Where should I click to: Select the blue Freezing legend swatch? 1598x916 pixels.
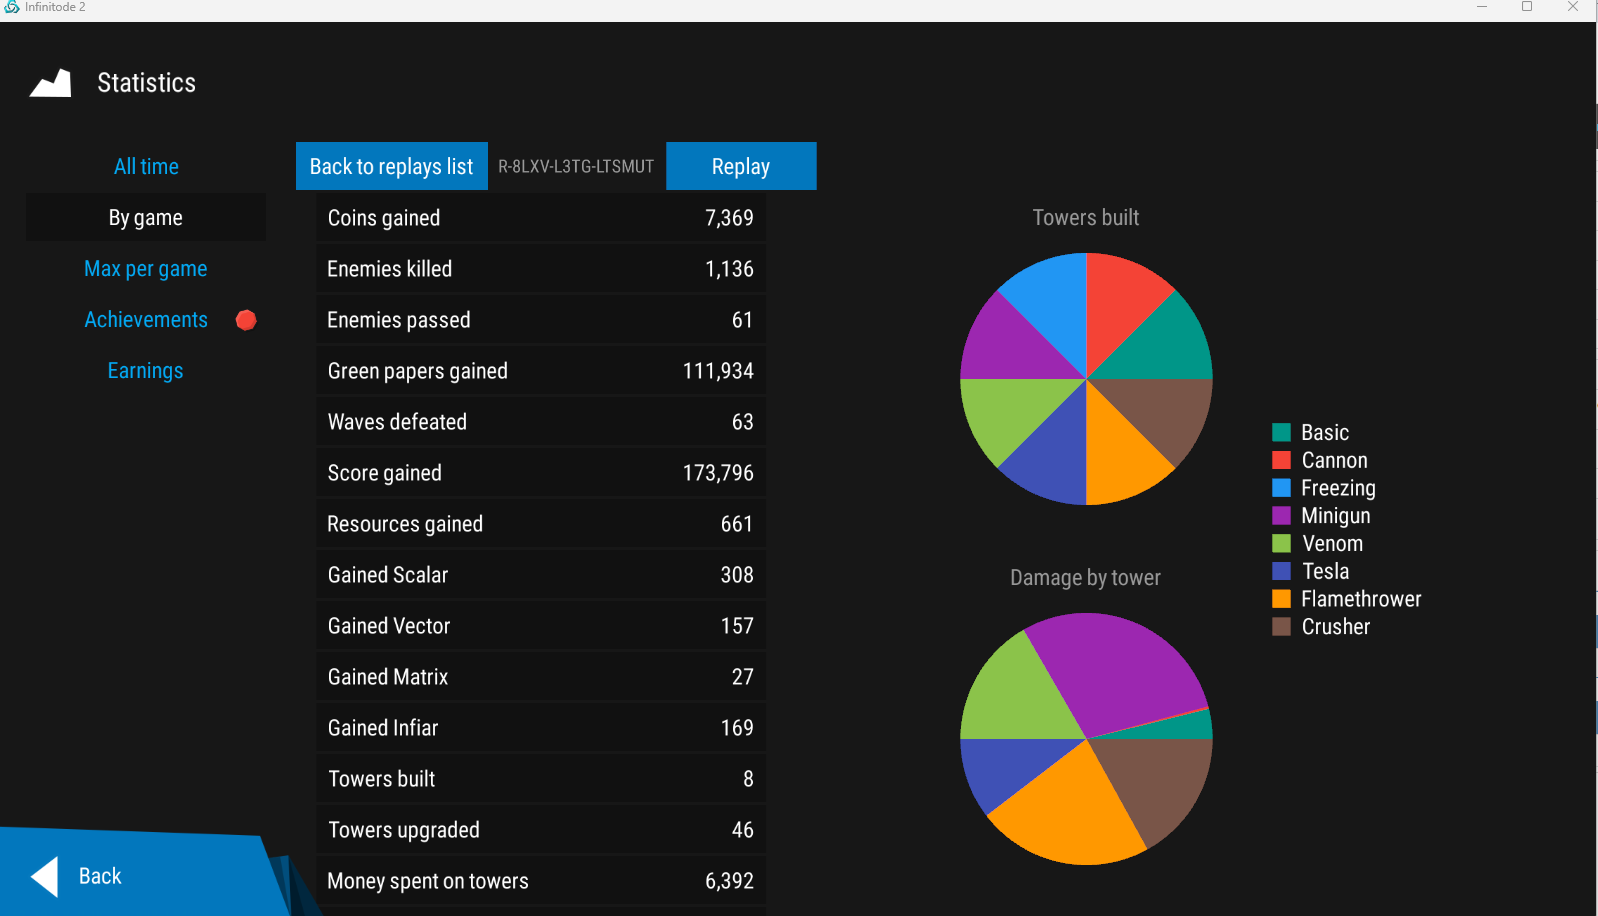click(x=1281, y=489)
